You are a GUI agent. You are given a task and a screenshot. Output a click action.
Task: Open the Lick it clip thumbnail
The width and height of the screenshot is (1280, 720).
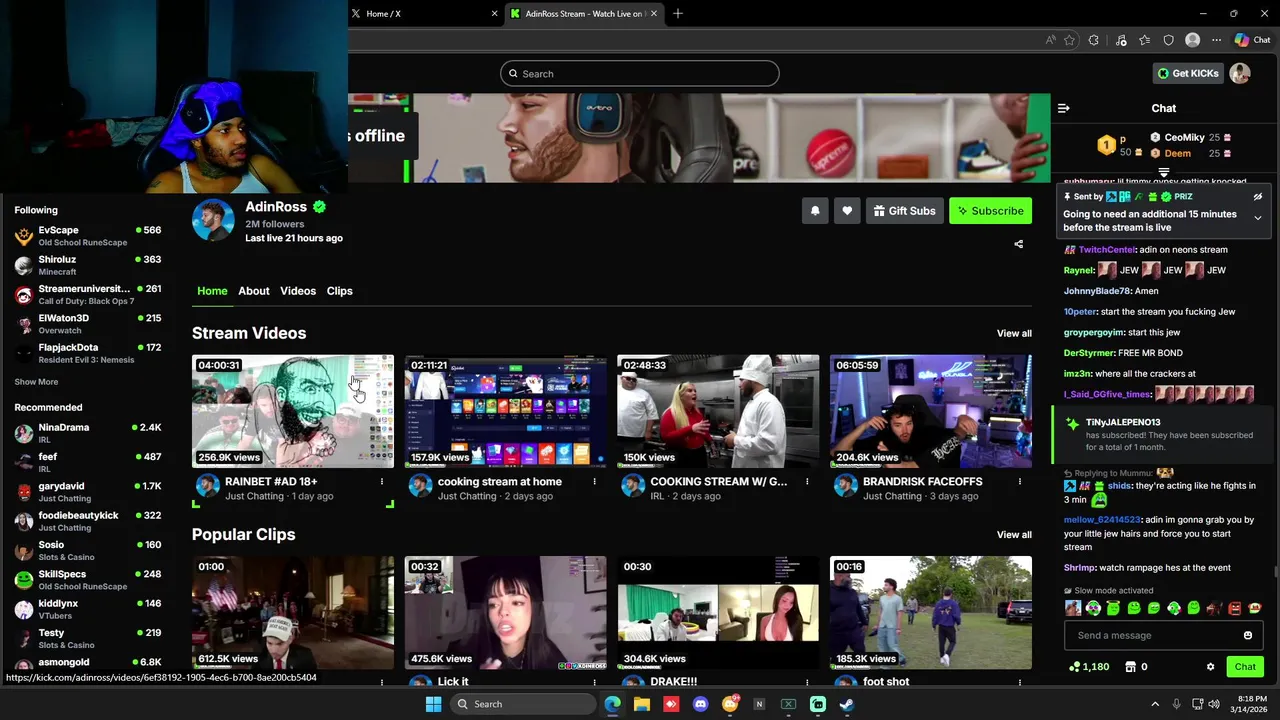(x=506, y=613)
